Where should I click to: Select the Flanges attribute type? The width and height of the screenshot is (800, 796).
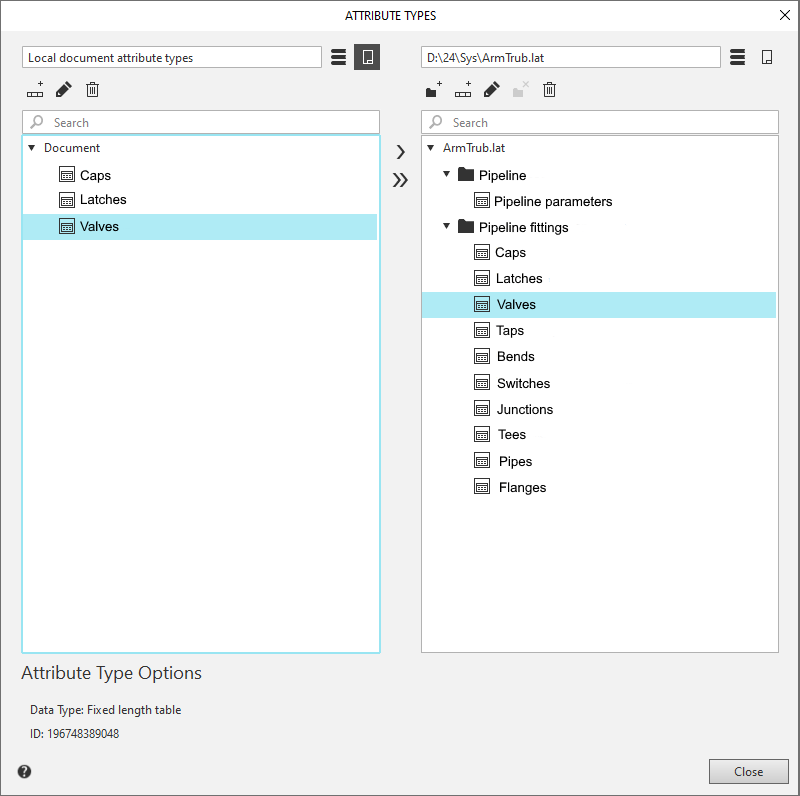521,488
